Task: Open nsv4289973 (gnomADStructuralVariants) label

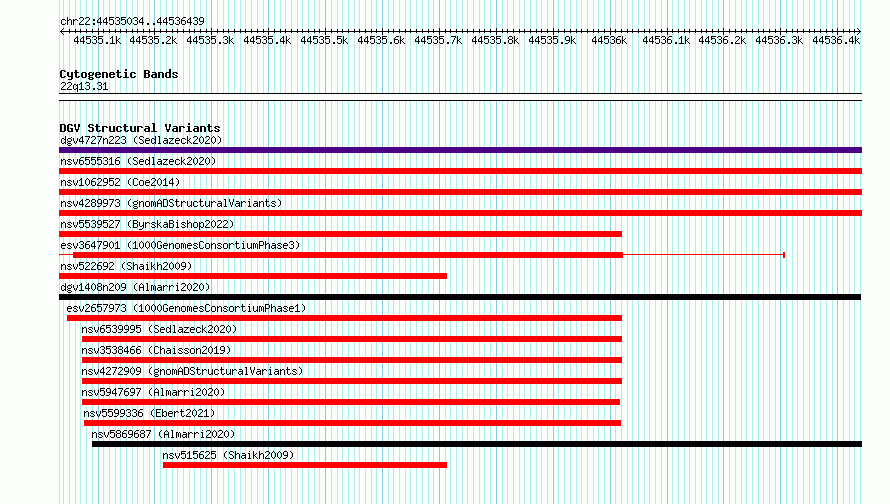Action: pyautogui.click(x=171, y=203)
